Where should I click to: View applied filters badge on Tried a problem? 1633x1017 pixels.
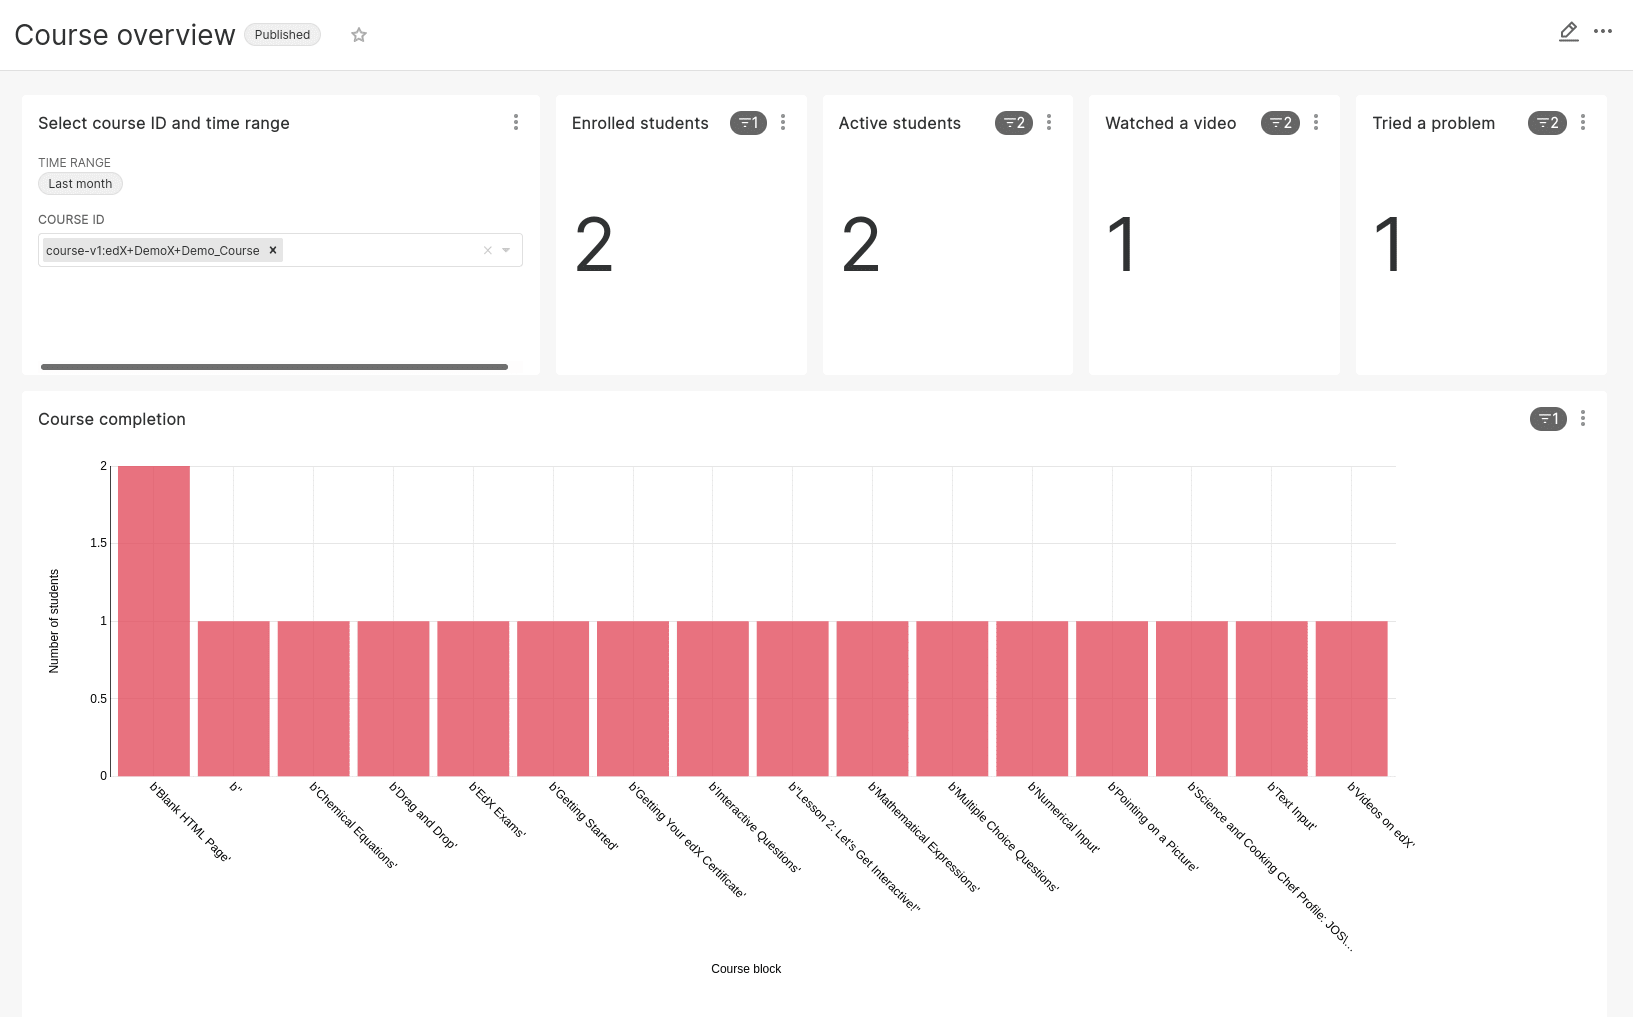click(x=1547, y=123)
